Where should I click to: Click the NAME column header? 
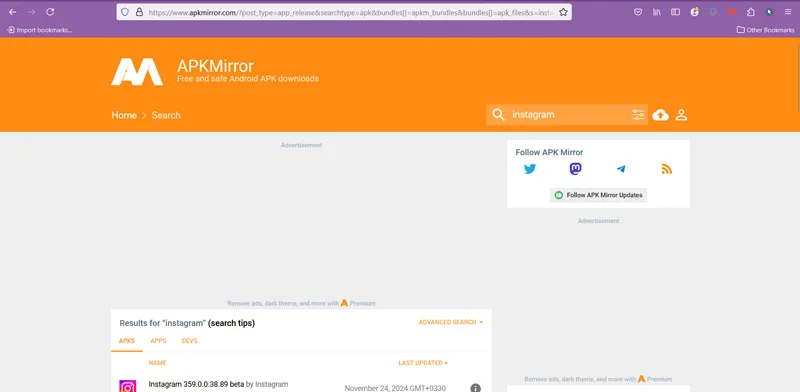(x=158, y=363)
